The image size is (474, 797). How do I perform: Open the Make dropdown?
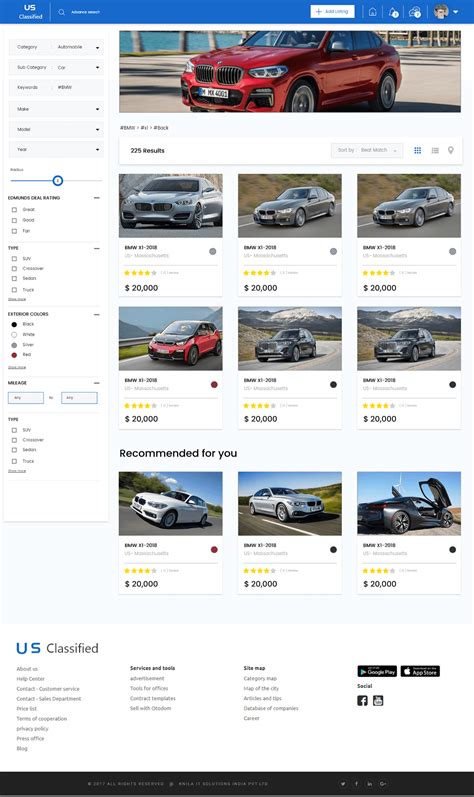(56, 109)
